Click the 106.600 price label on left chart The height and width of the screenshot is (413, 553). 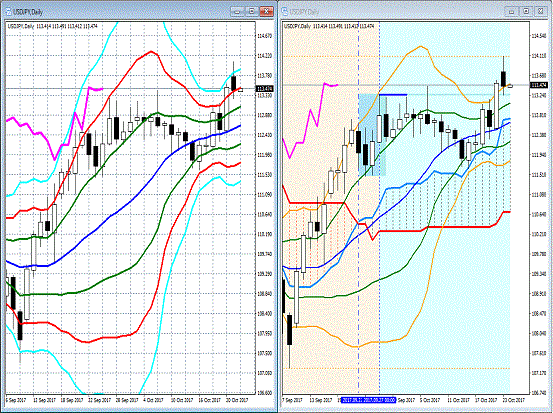click(264, 393)
